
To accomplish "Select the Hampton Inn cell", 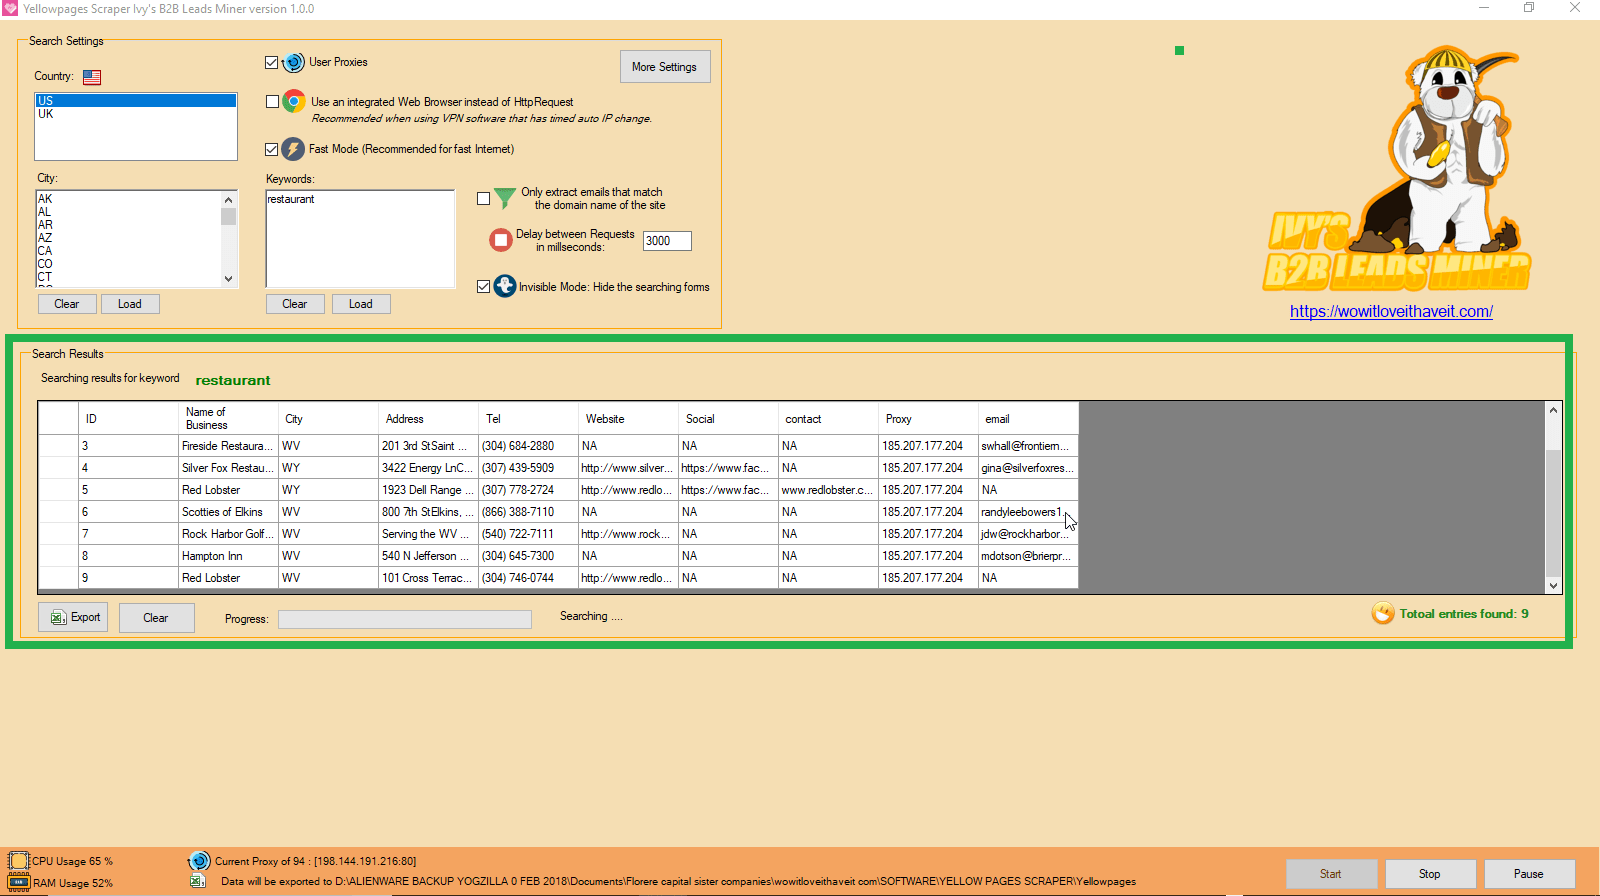I will point(229,556).
